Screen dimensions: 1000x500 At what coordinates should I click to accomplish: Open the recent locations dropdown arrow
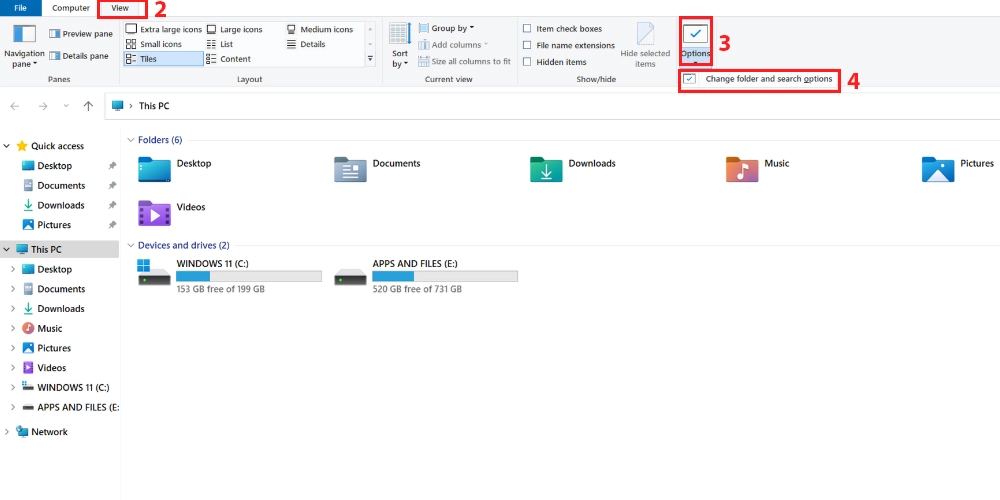[x=66, y=107]
